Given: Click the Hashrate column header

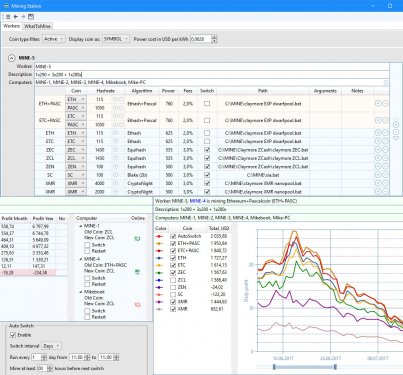Looking at the screenshot, I should [x=105, y=91].
